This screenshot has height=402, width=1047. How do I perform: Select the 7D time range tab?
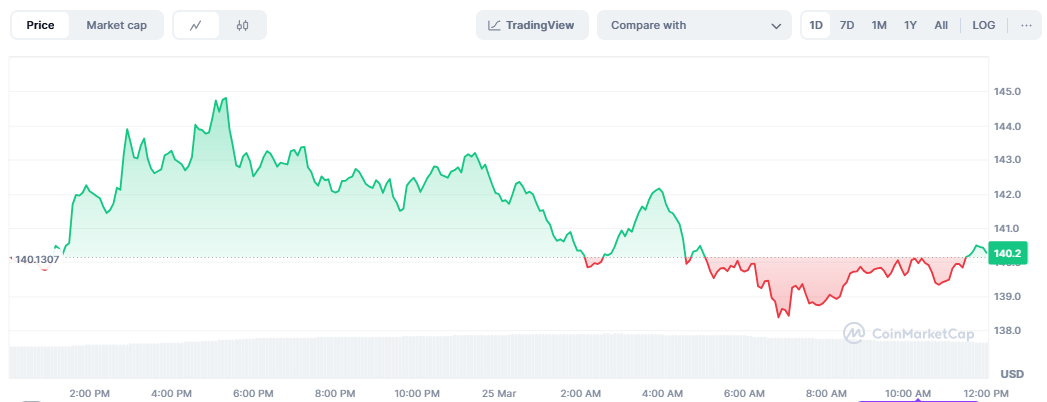tap(847, 25)
